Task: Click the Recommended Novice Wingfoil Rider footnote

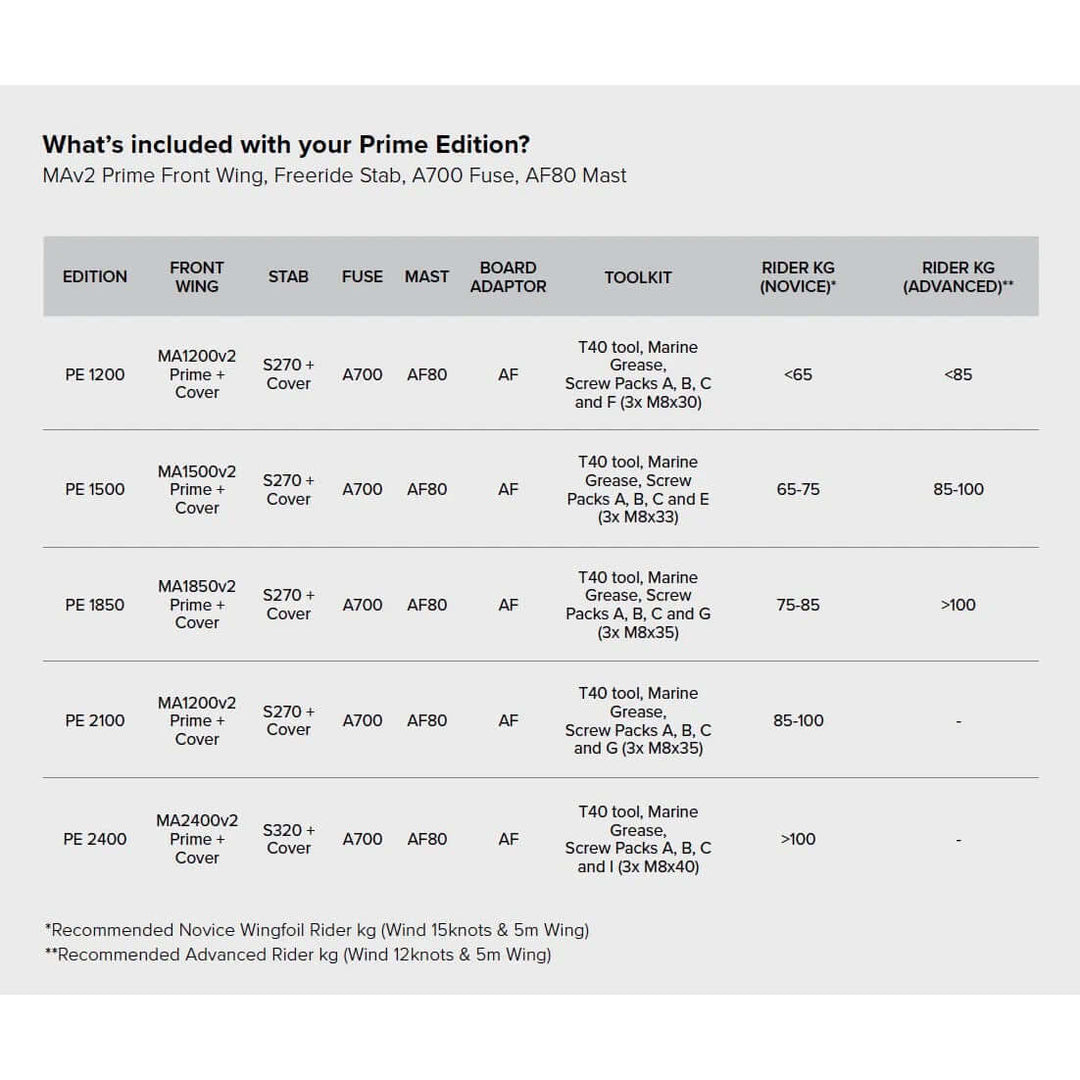Action: [x=317, y=930]
